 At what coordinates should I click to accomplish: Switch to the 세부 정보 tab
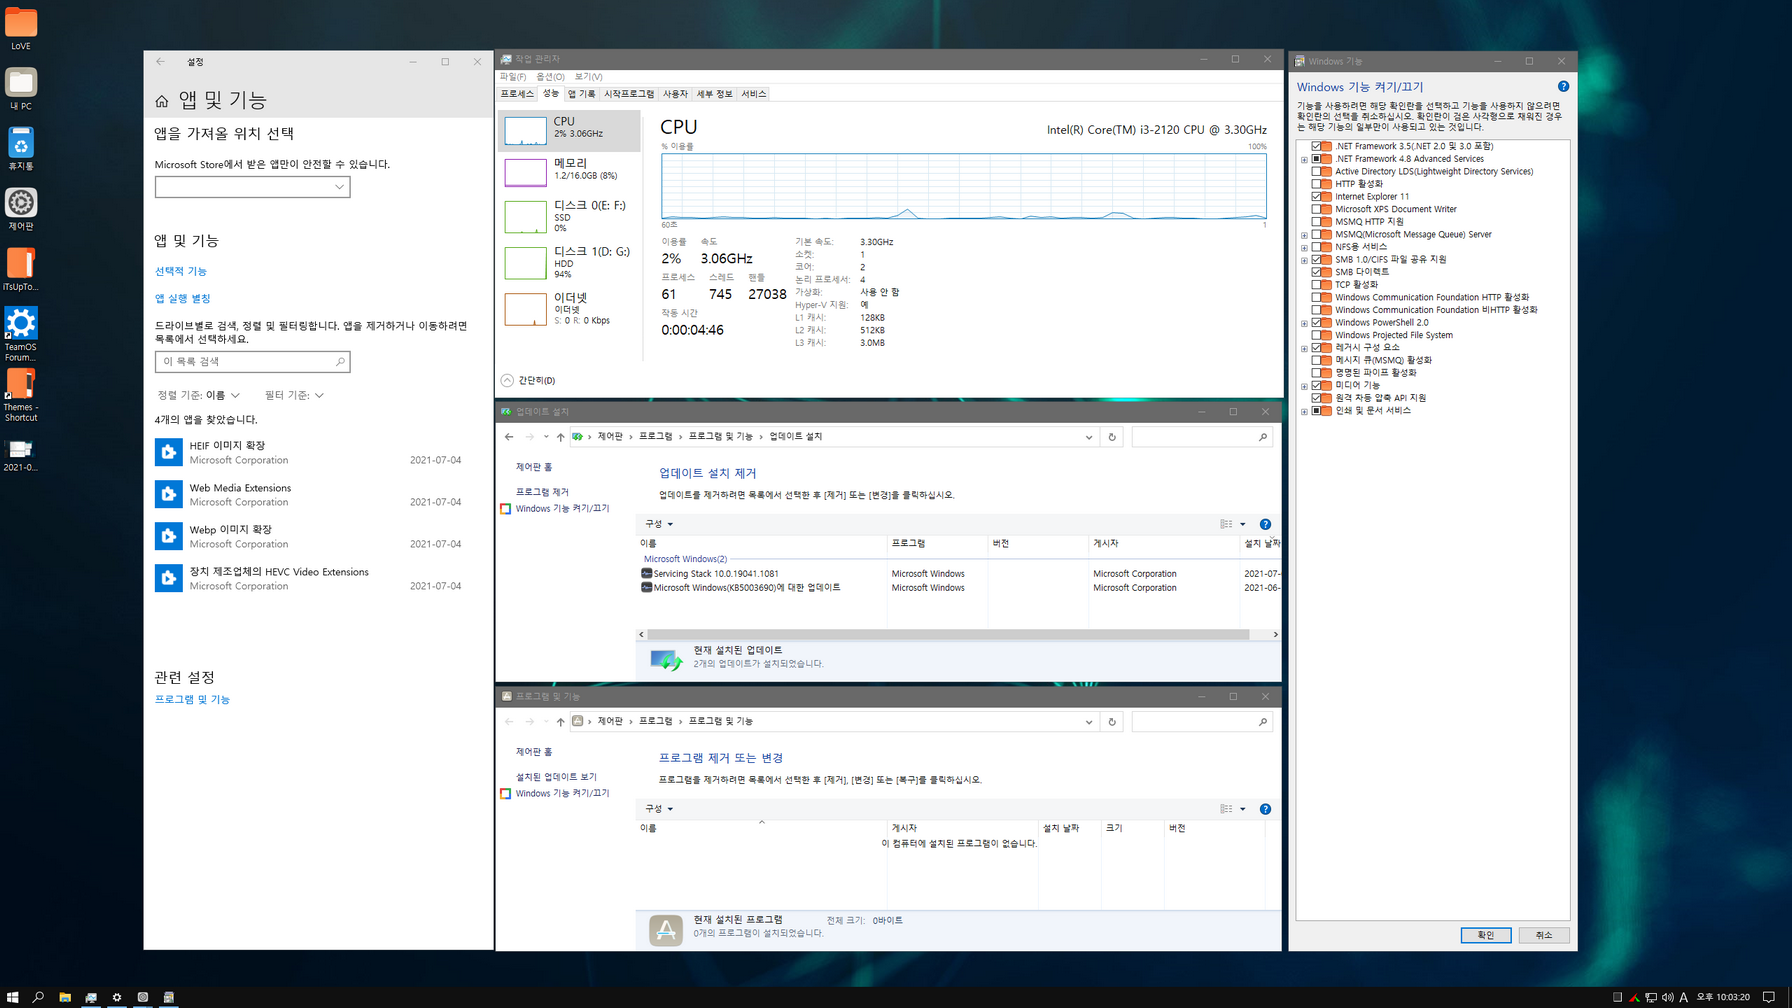tap(714, 94)
